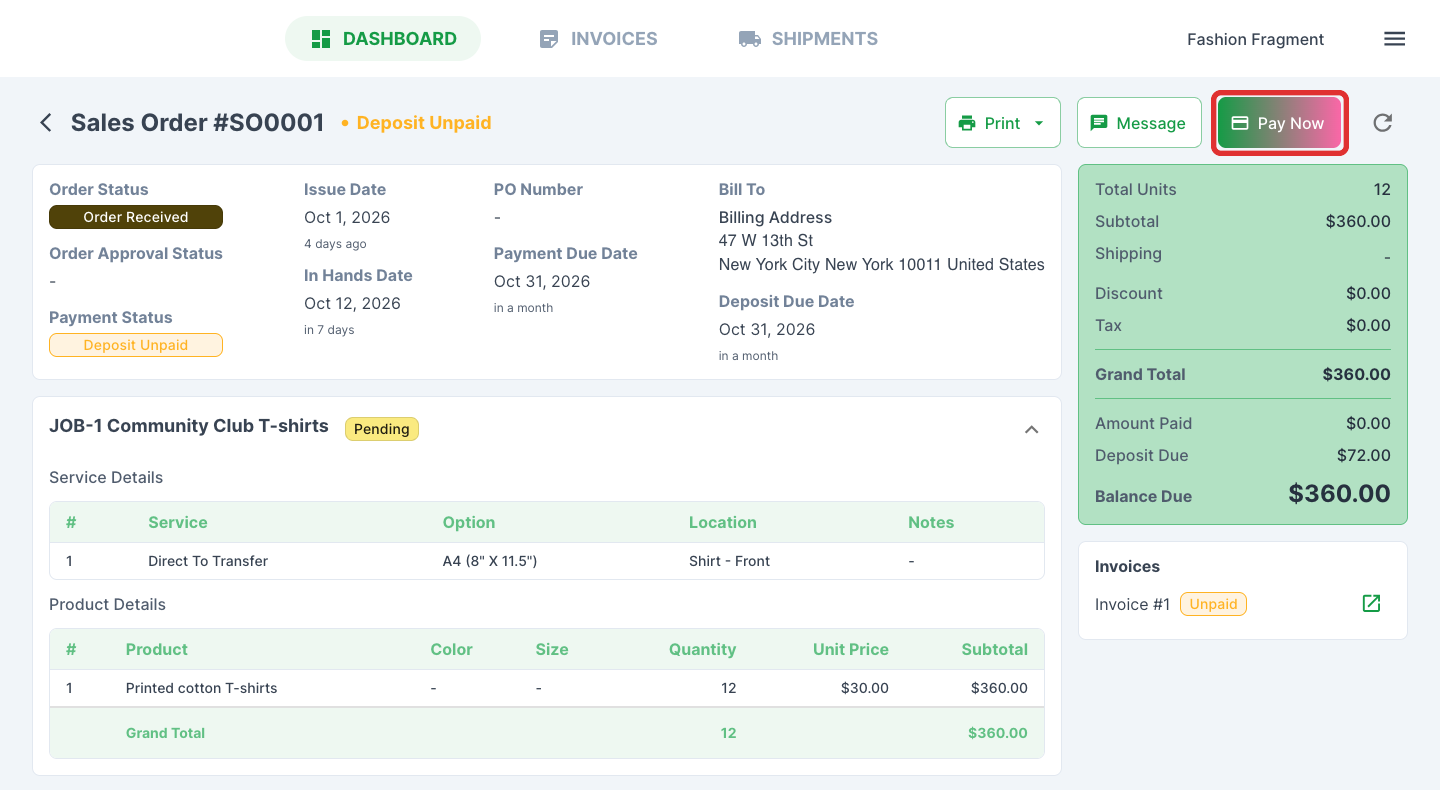Click the Issue Date Oct 1, 2026 value

347,217
